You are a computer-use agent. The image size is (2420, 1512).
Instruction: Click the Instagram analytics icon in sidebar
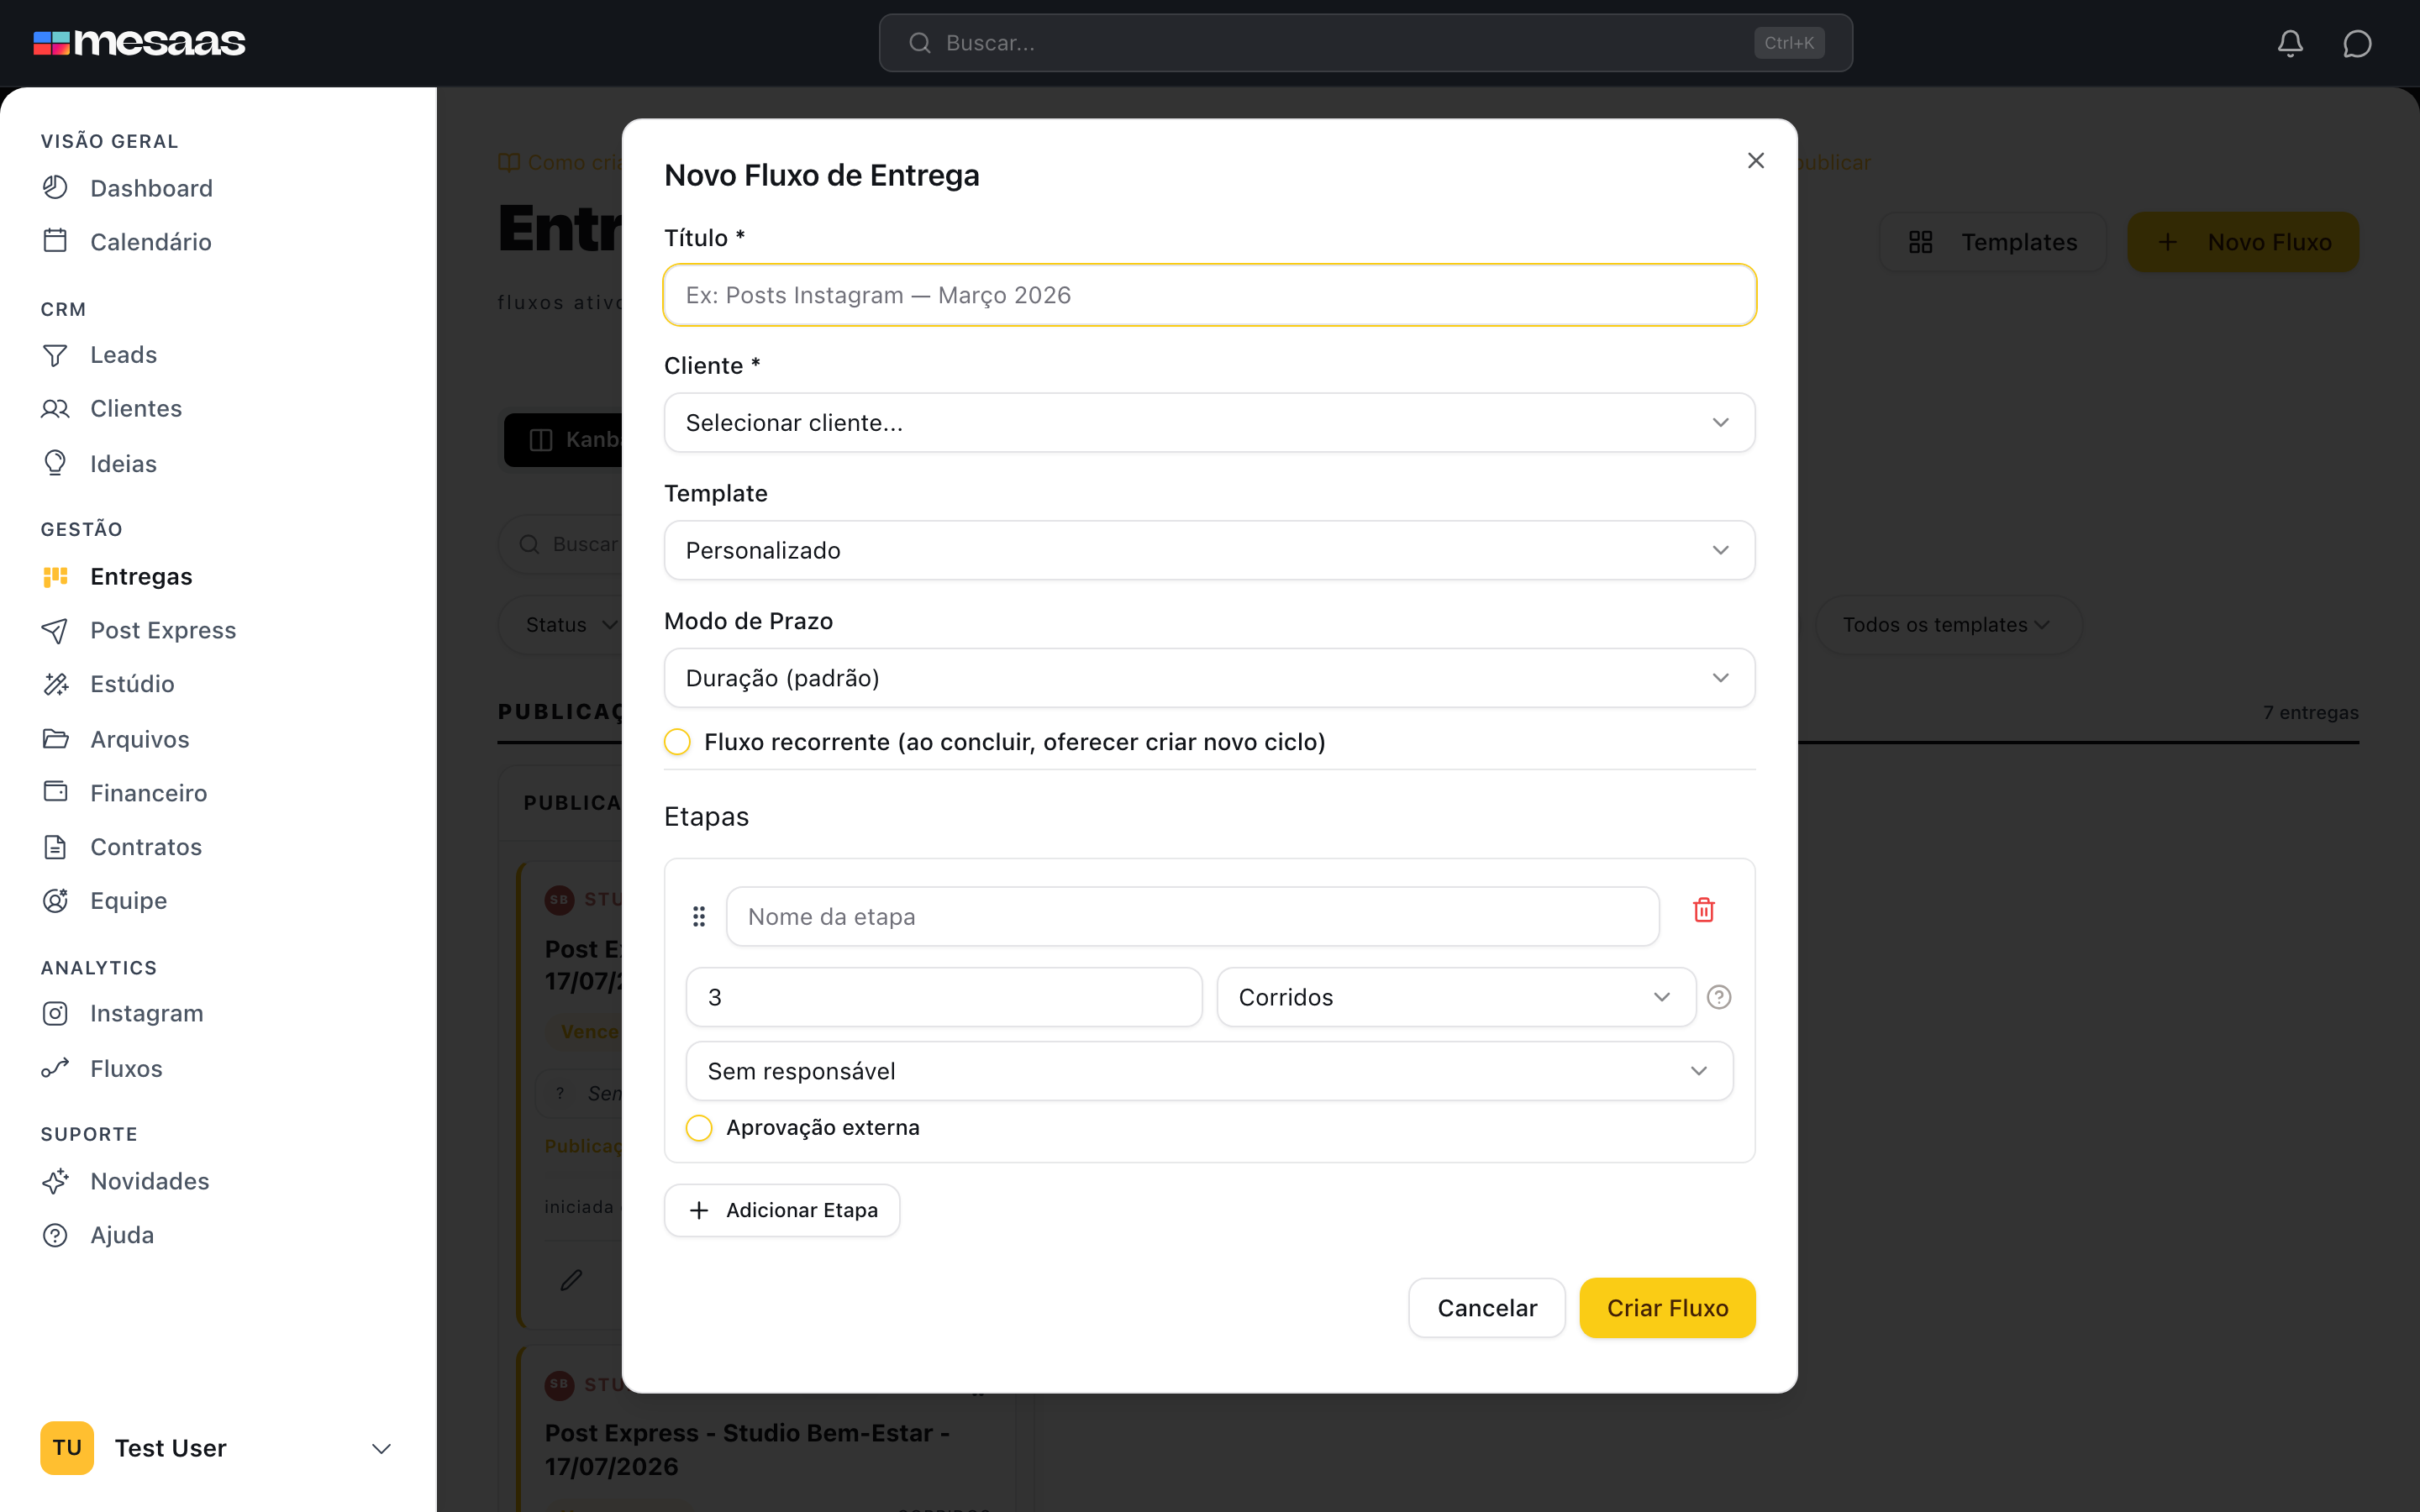[x=55, y=1013]
